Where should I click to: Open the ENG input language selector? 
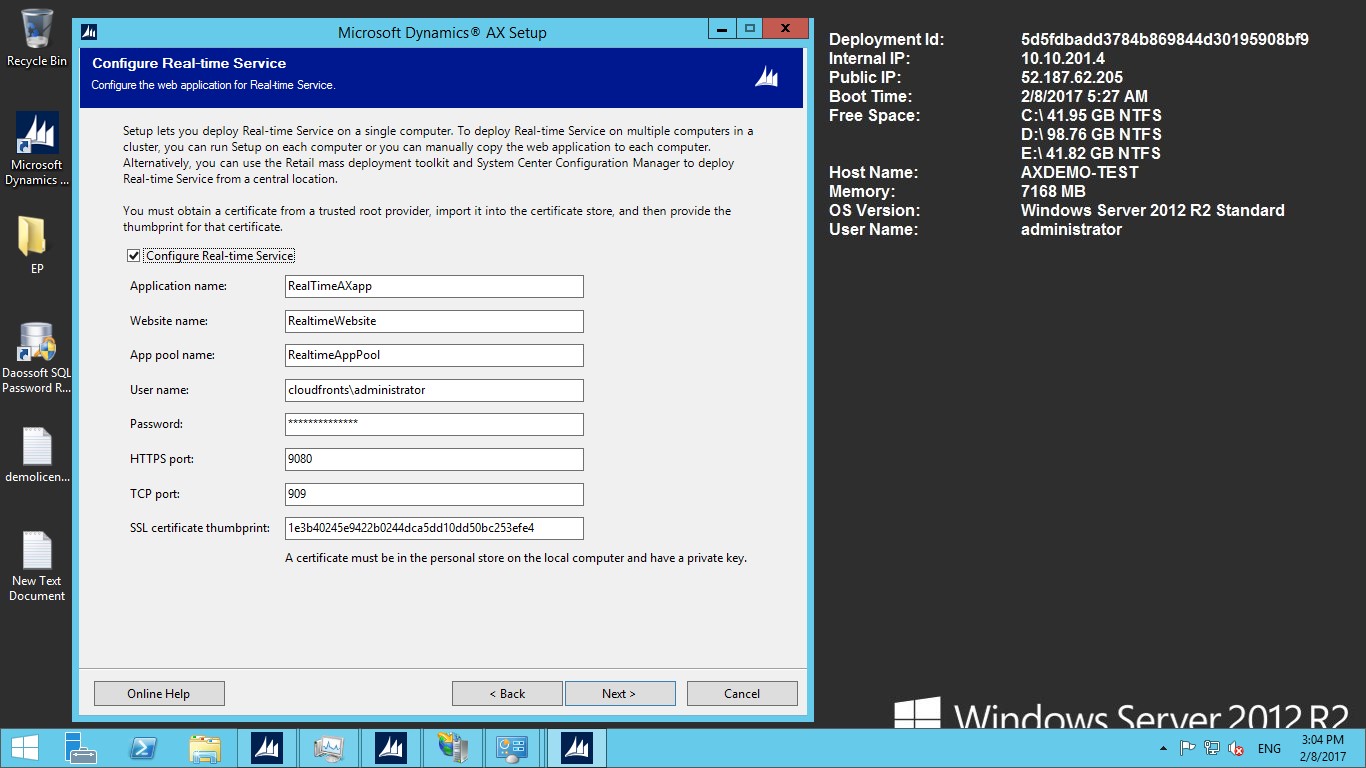click(1269, 748)
